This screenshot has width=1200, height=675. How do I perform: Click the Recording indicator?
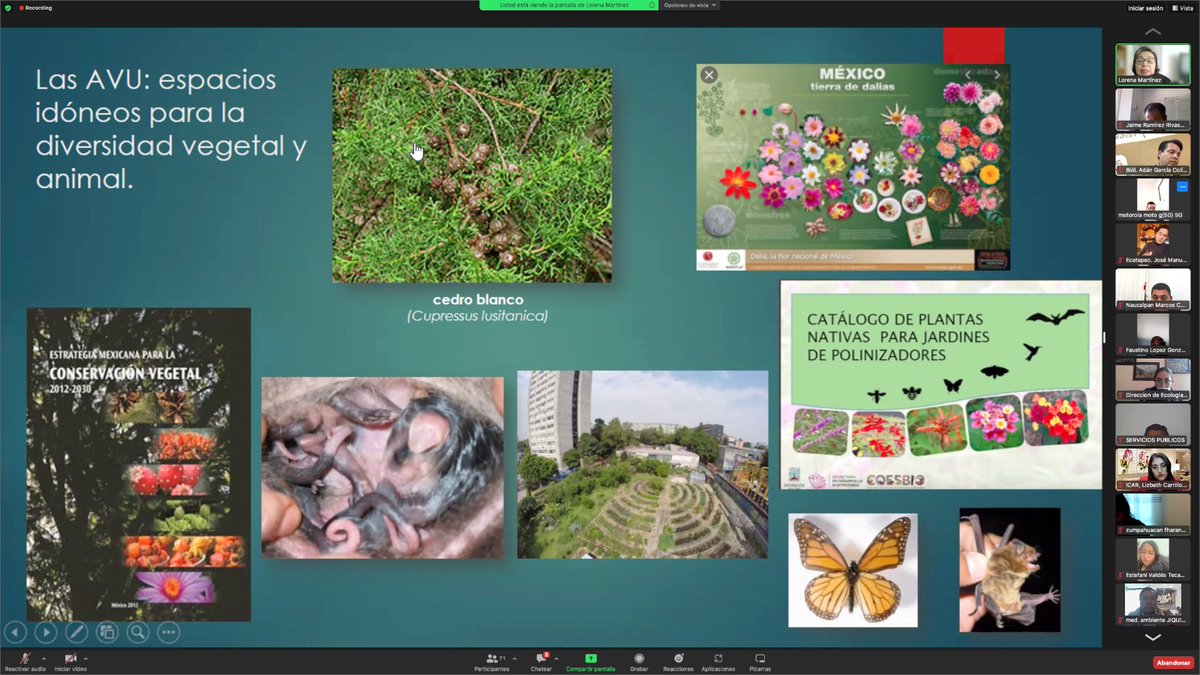pyautogui.click(x=37, y=7)
